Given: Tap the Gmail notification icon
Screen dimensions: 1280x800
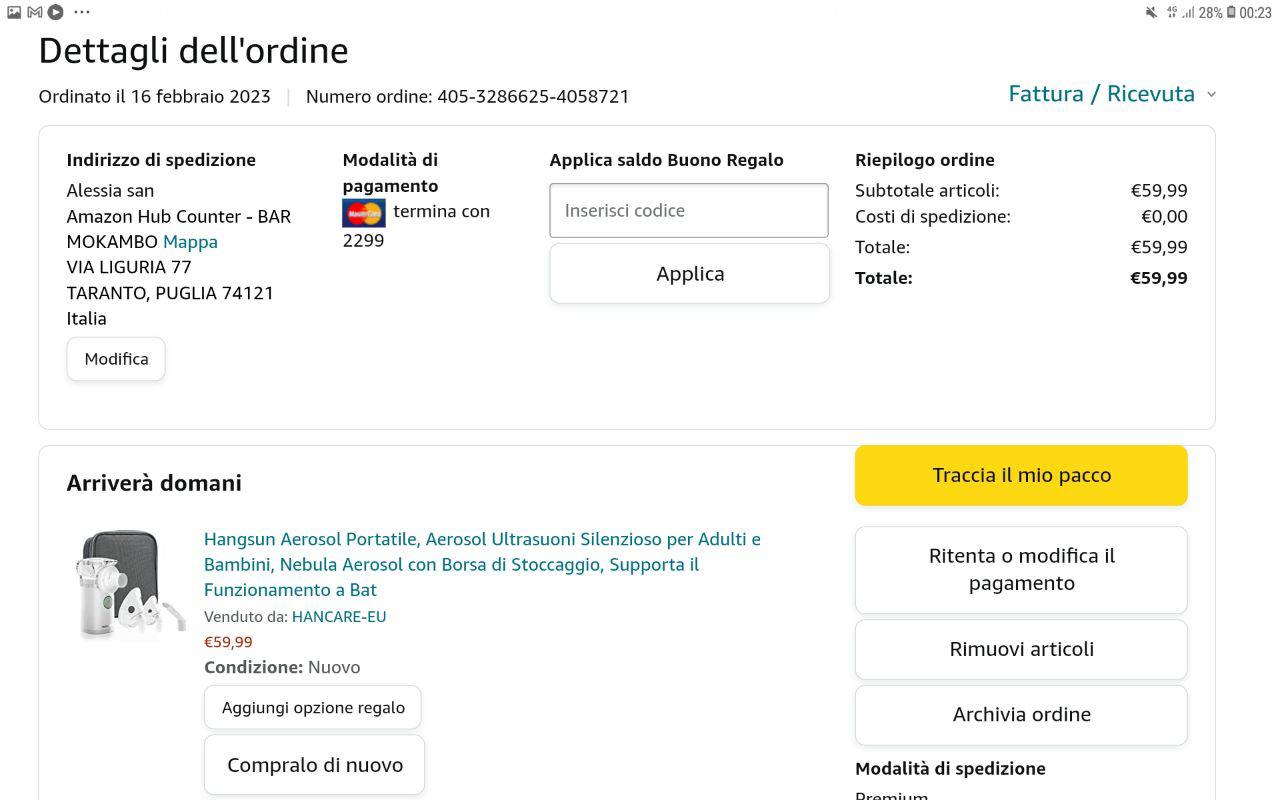Looking at the screenshot, I should point(35,12).
